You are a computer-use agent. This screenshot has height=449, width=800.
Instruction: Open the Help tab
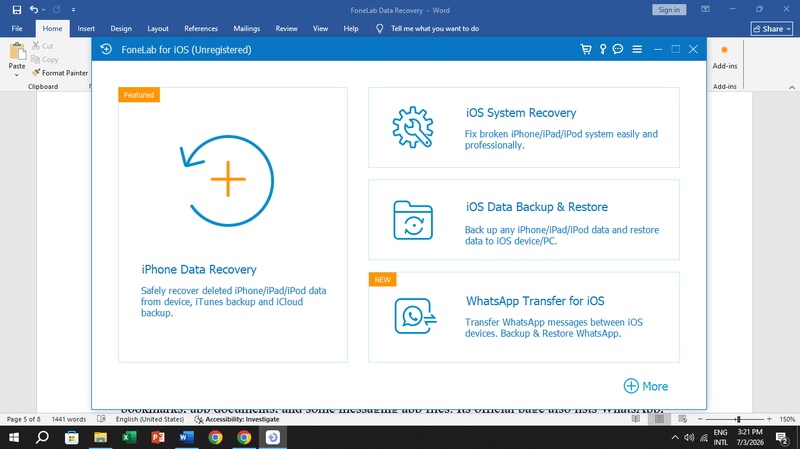[351, 29]
